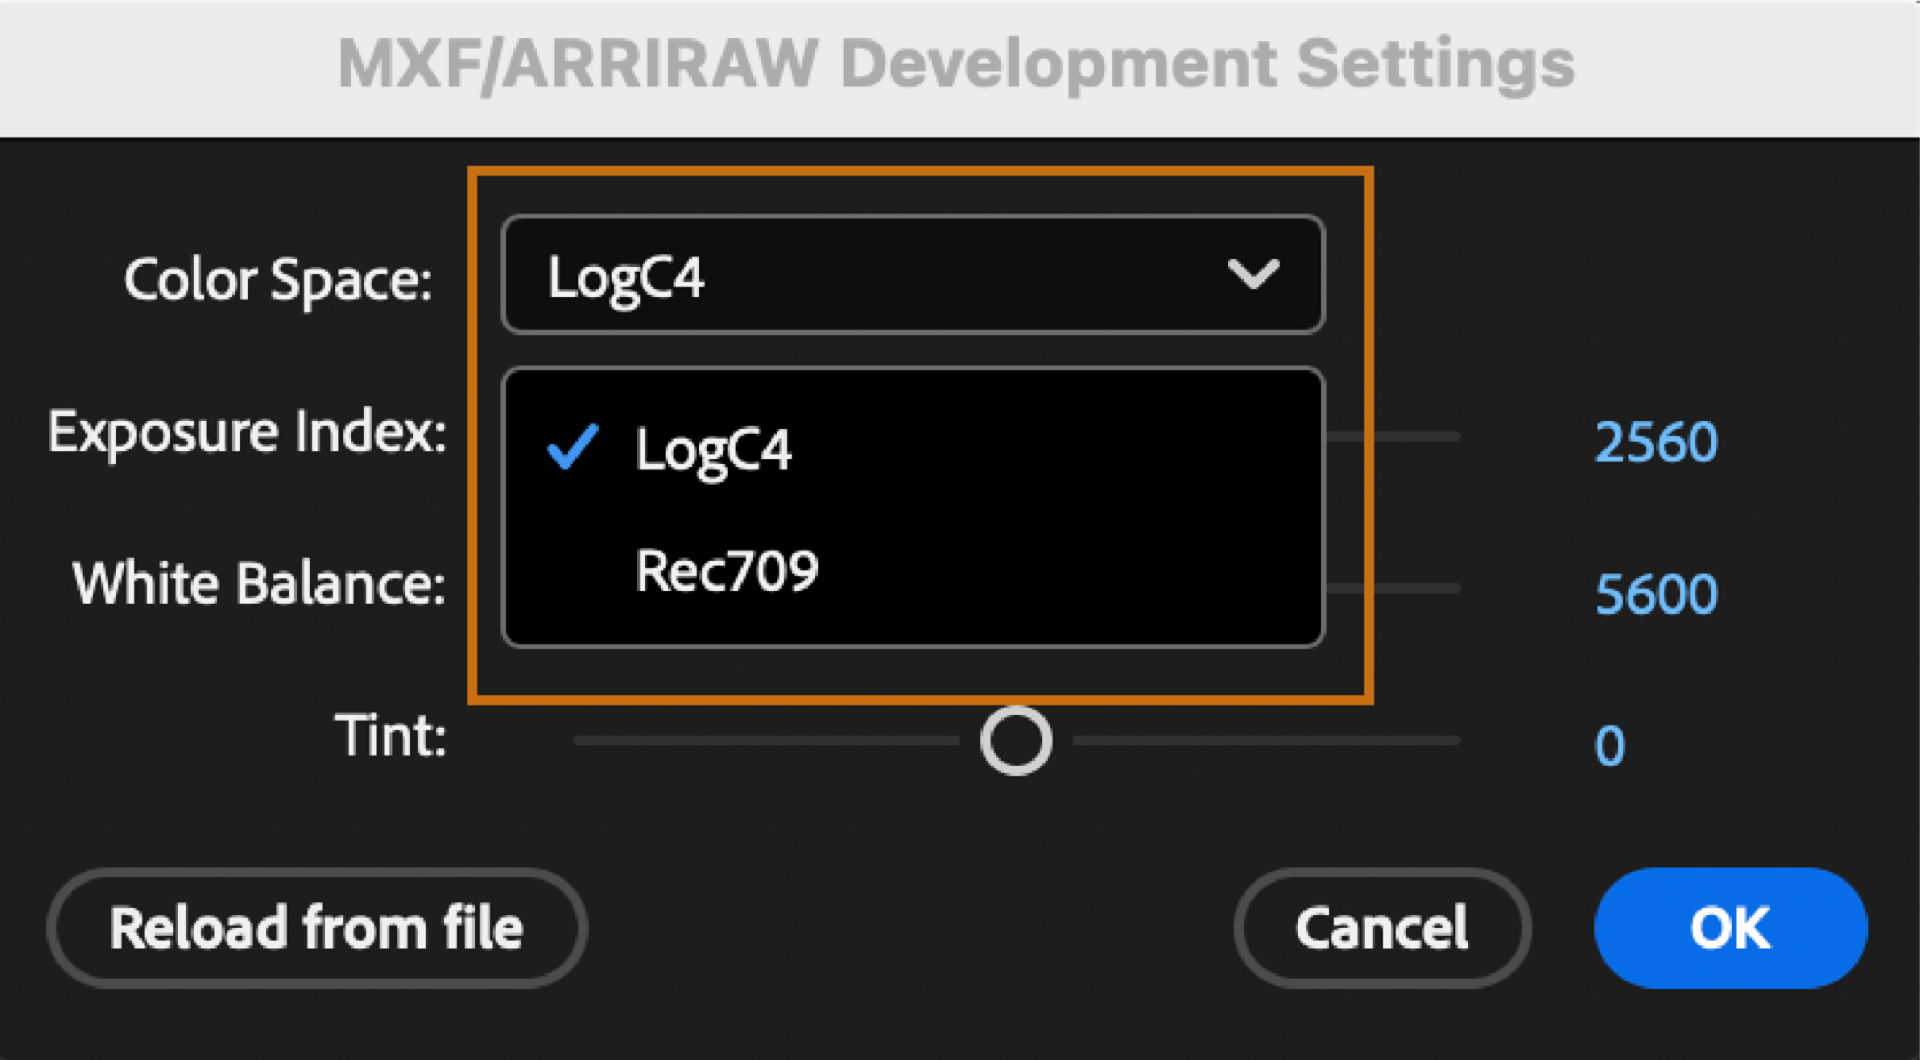1920x1060 pixels.
Task: Select LogC4 from the color space list
Action: [713, 448]
